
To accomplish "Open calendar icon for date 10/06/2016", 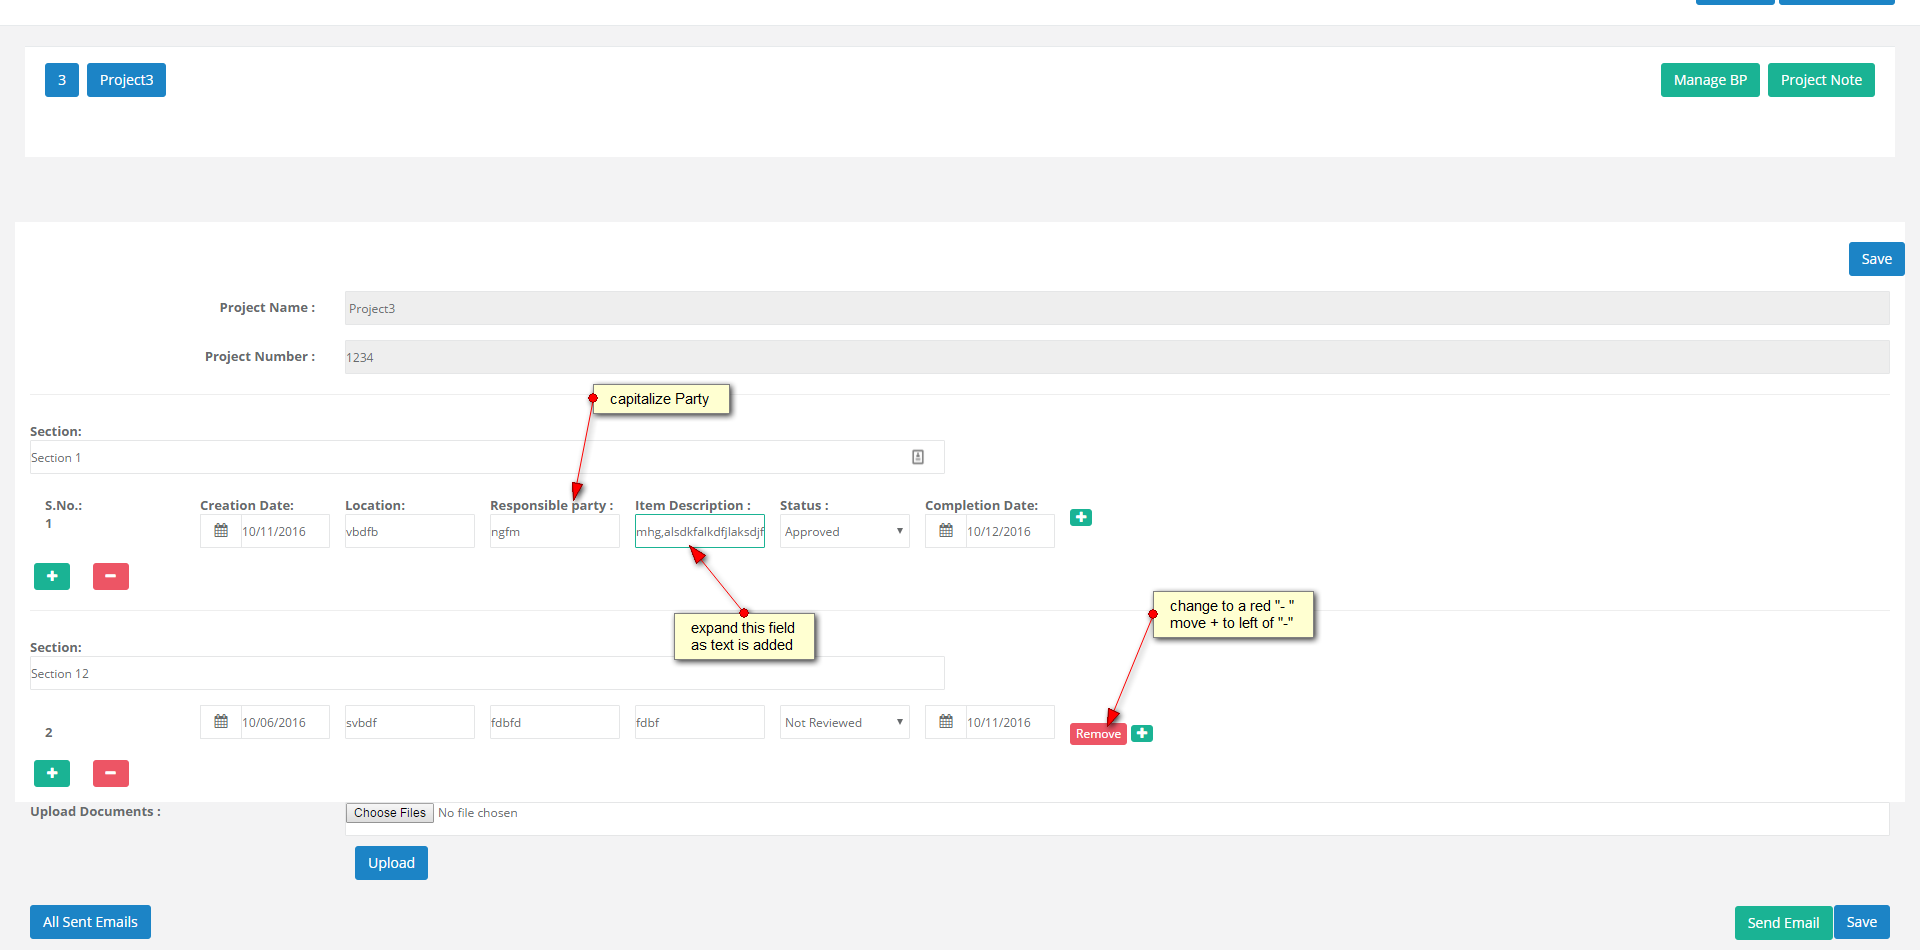I will tap(221, 722).
